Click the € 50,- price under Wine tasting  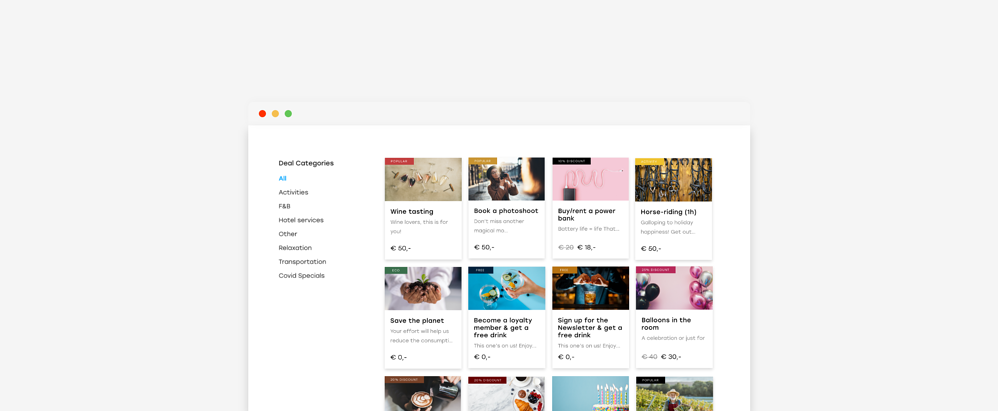click(400, 249)
